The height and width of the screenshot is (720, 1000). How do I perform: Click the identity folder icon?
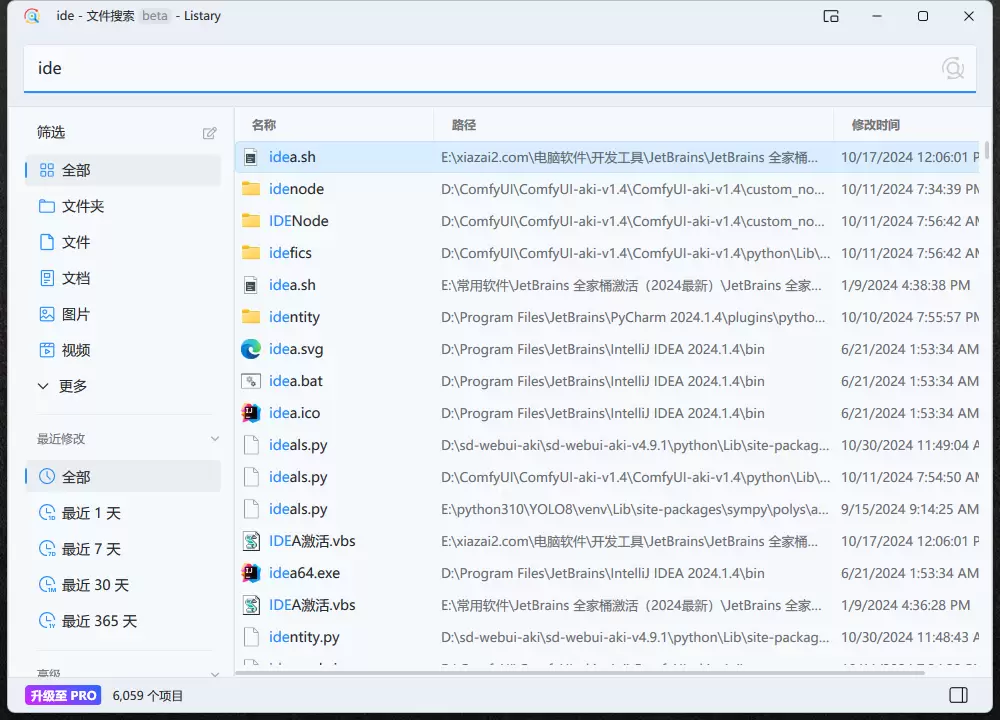(251, 317)
